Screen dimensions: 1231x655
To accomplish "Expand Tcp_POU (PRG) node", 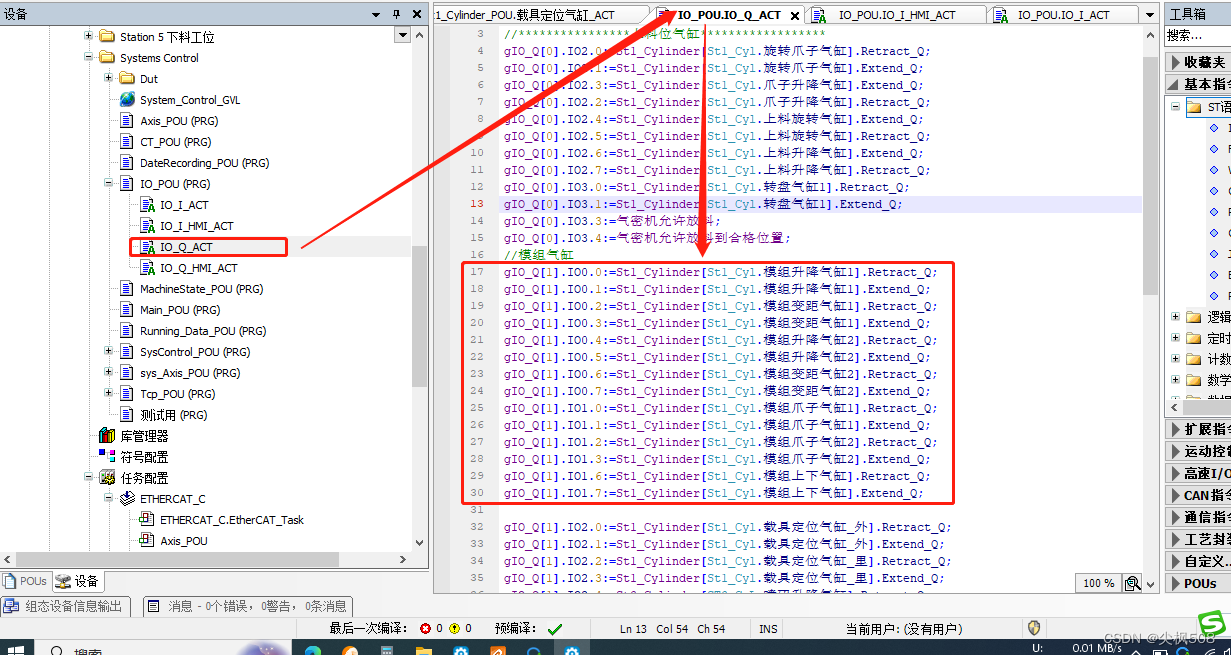I will tap(108, 394).
